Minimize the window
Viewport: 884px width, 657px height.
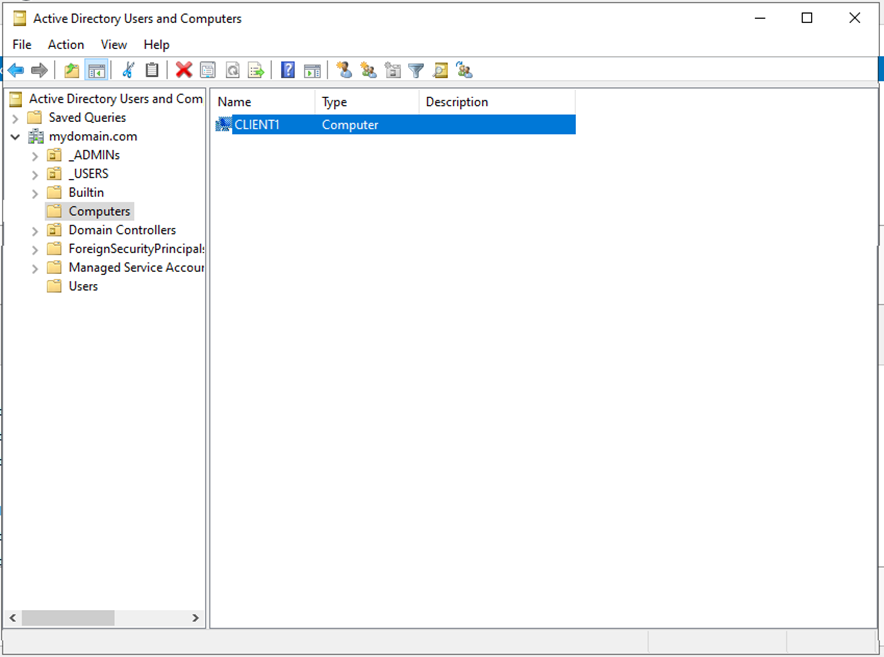click(760, 18)
